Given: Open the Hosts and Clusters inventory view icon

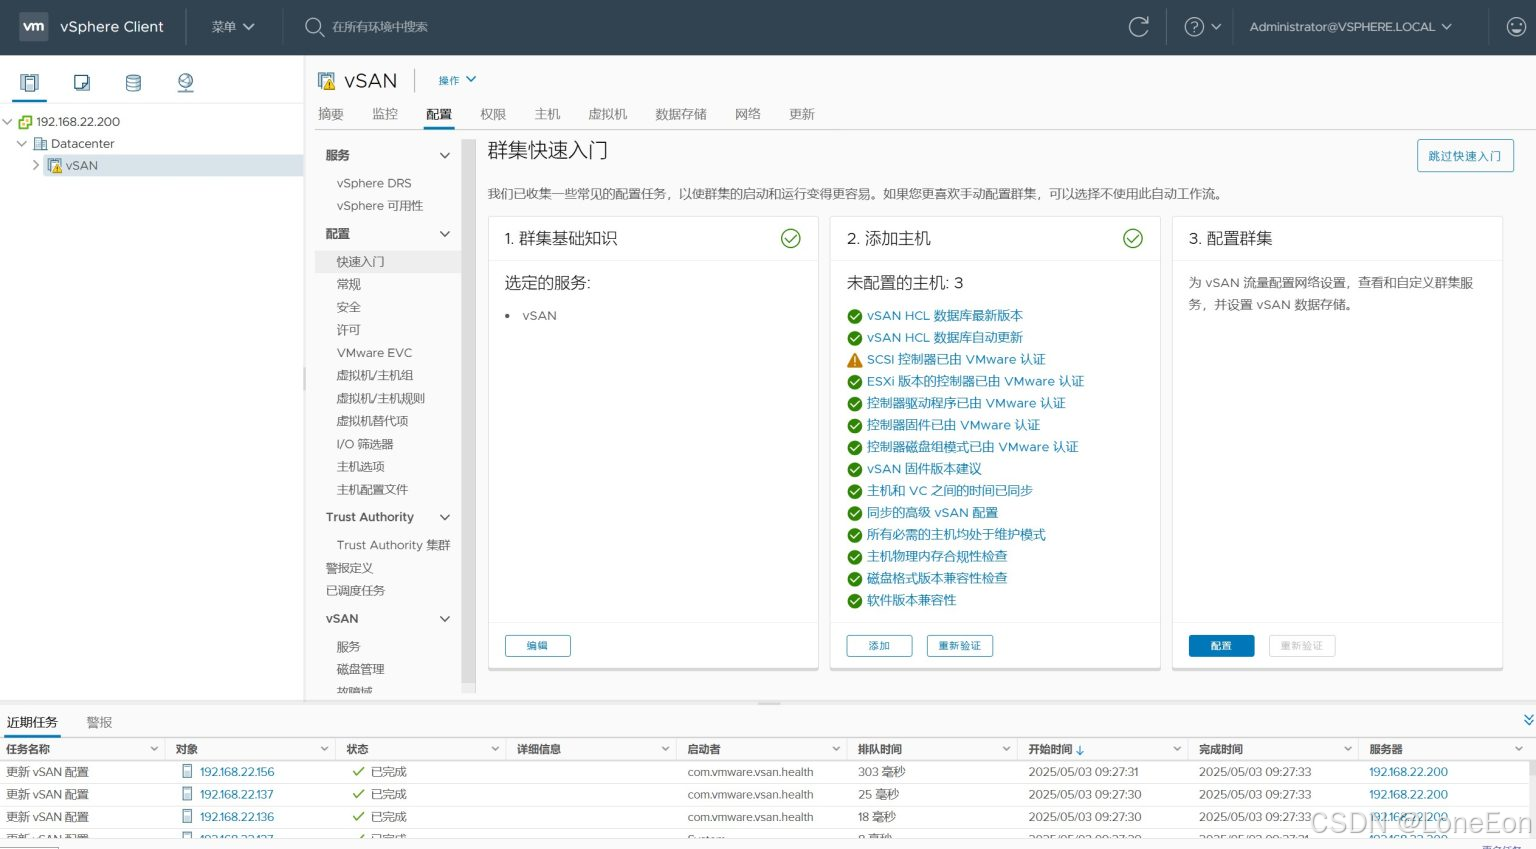Looking at the screenshot, I should [30, 83].
